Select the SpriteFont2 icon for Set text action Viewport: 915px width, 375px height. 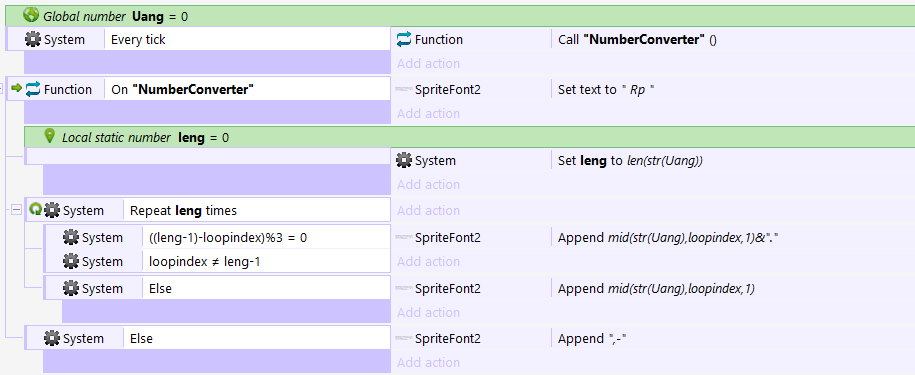(x=404, y=89)
